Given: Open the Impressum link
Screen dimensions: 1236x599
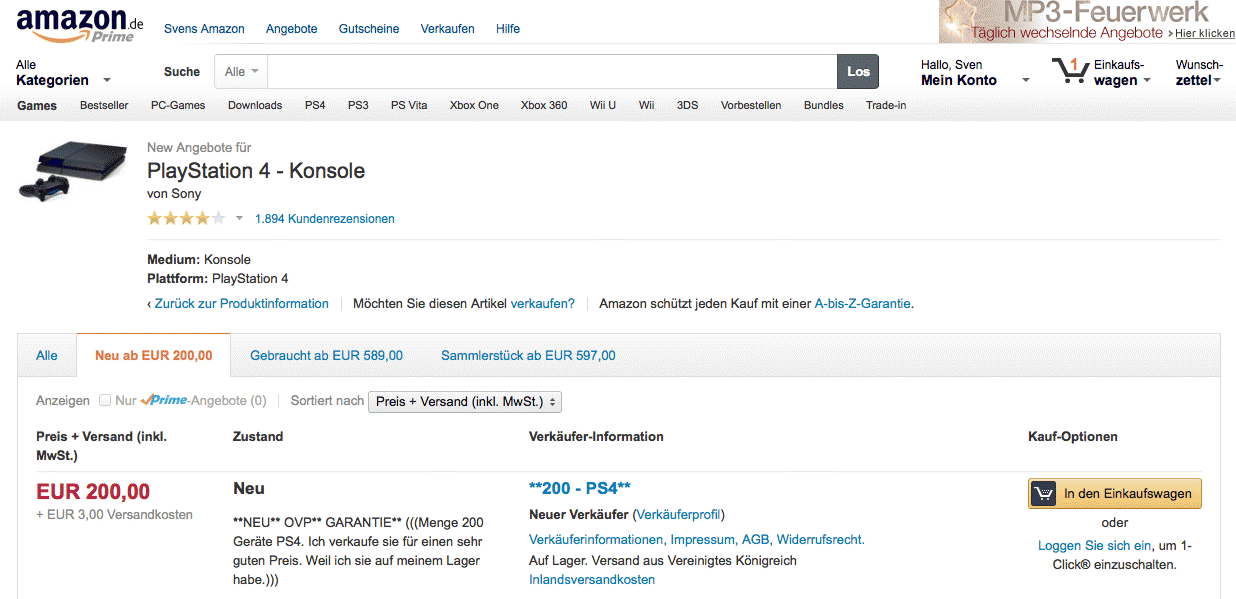Looking at the screenshot, I should point(702,539).
